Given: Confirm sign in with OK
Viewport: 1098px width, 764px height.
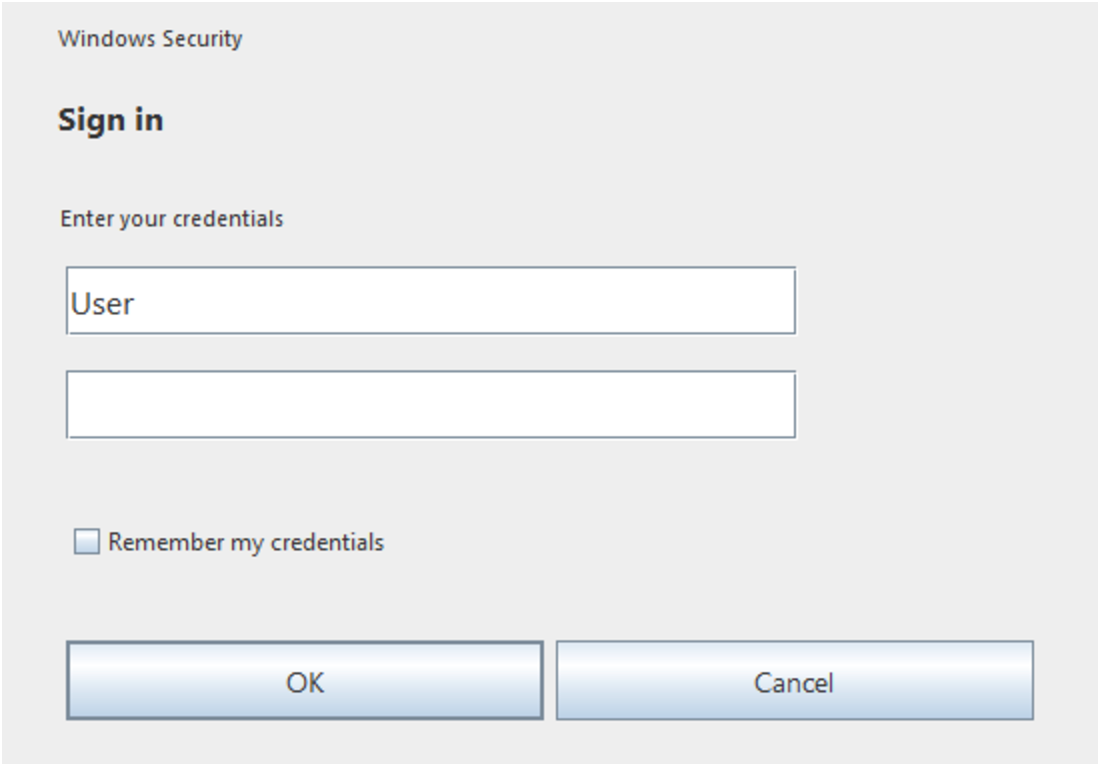Looking at the screenshot, I should coord(305,681).
